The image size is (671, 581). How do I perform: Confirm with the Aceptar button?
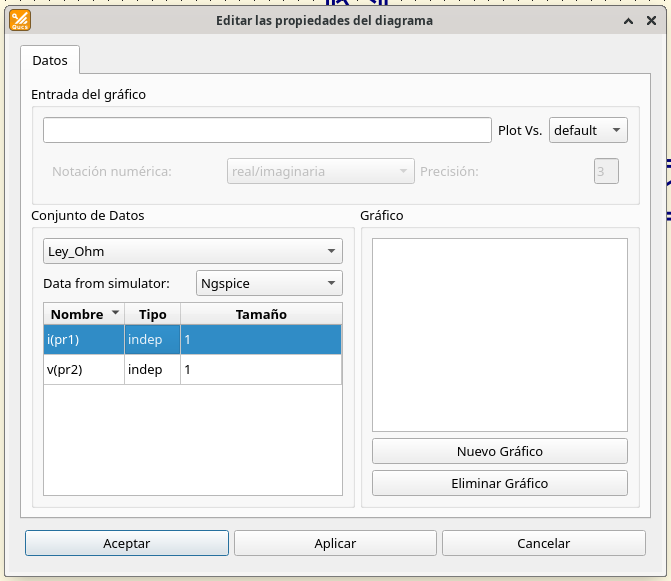(x=127, y=543)
